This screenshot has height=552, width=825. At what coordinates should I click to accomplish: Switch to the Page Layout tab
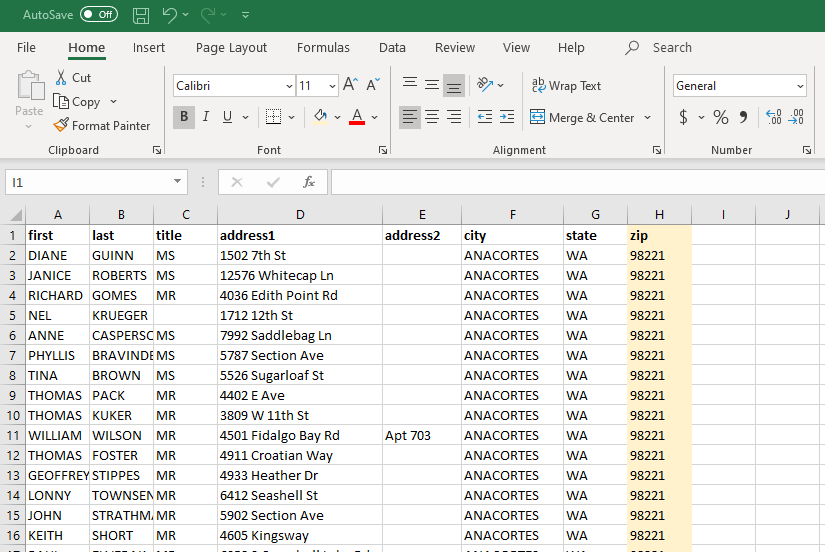coord(232,48)
